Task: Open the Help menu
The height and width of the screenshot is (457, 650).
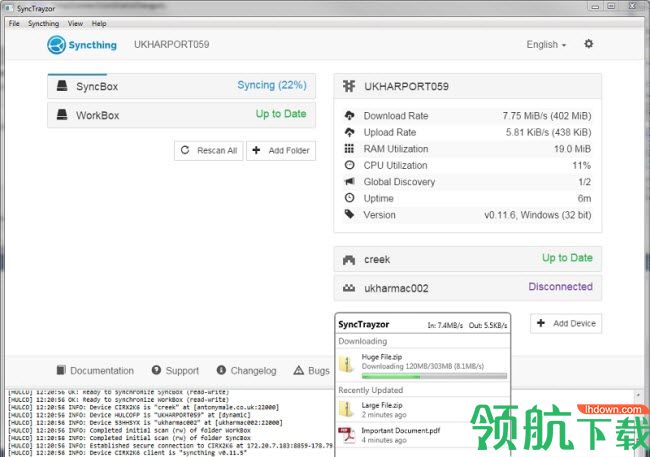Action: 99,24
